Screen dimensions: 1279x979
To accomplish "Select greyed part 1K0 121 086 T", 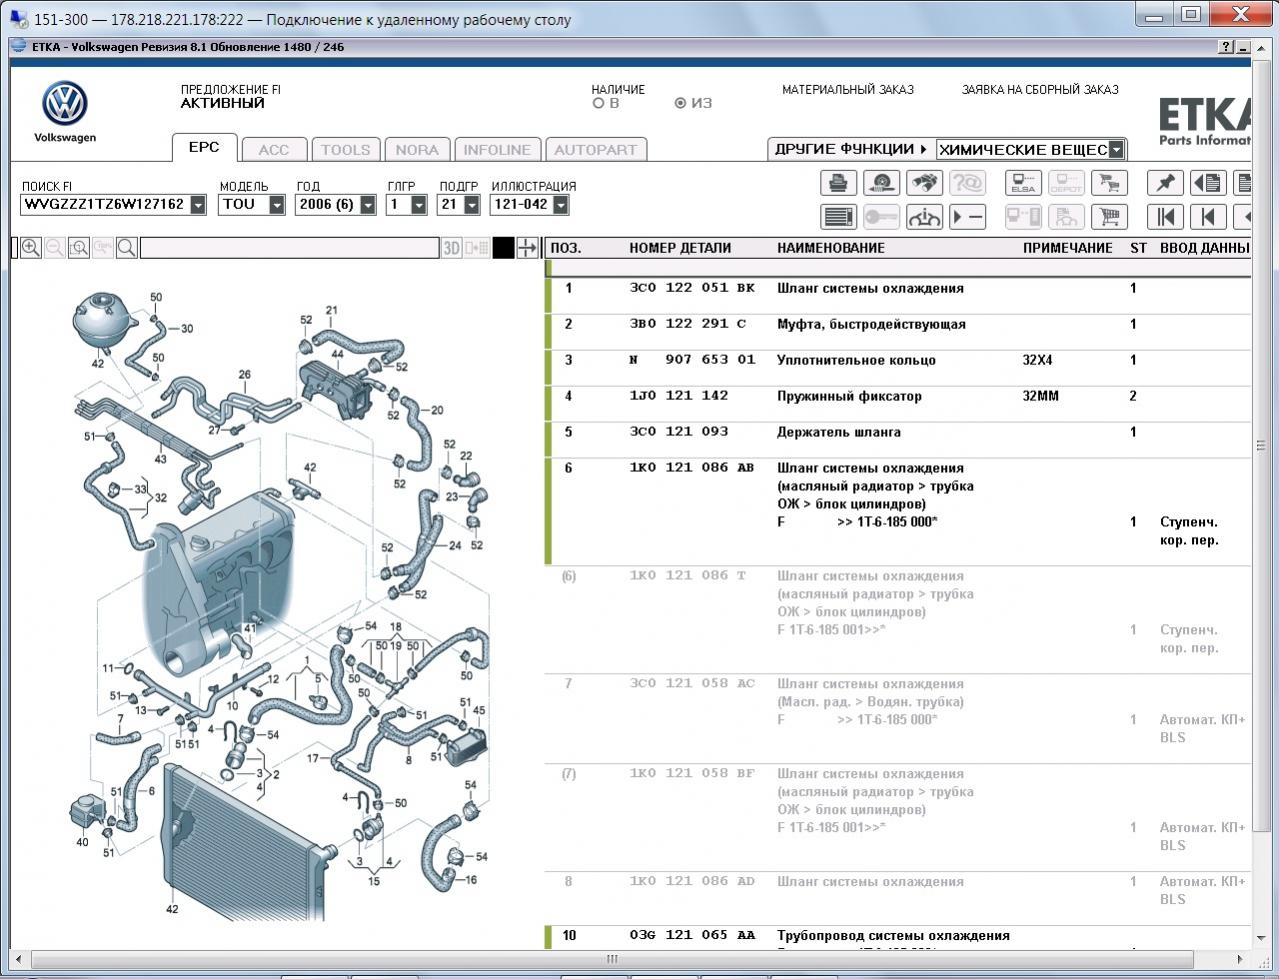I will coord(688,575).
